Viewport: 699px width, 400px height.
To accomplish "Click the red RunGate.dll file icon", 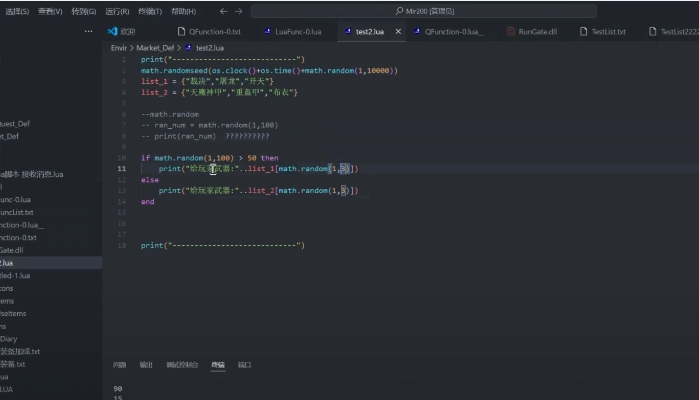I will [x=509, y=31].
